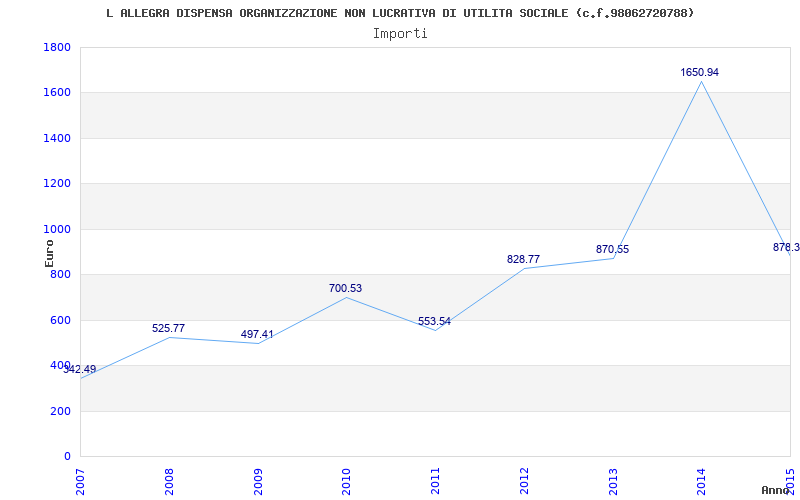Viewport: 800px width, 500px height.
Task: Select the 800 y-axis tick label
Action: tap(61, 275)
